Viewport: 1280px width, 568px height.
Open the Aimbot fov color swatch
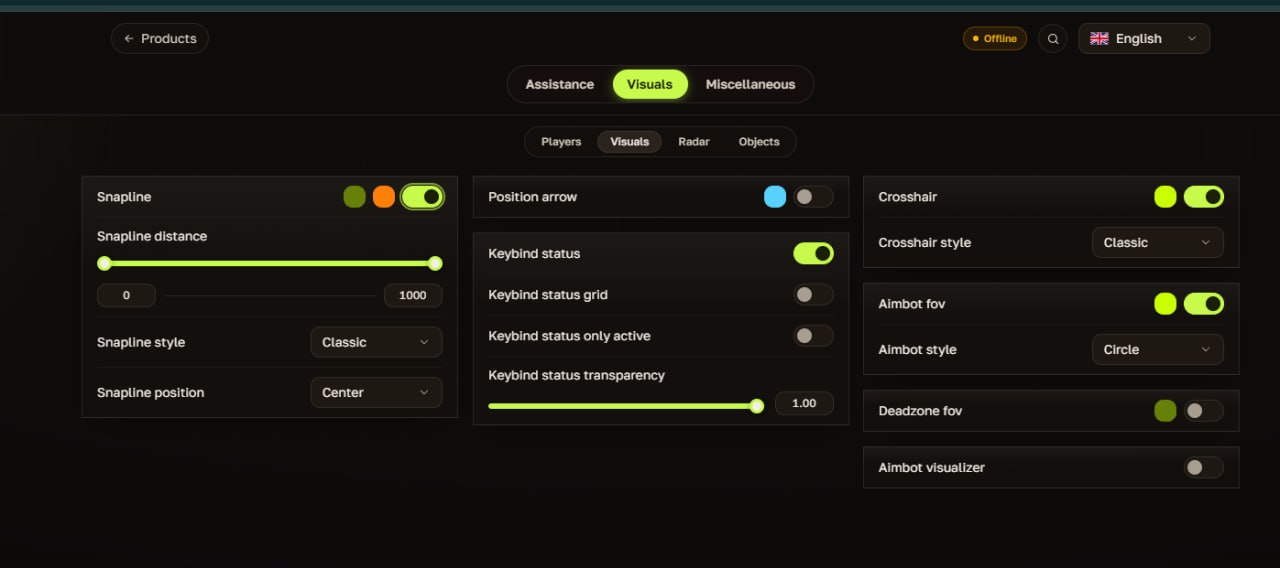(x=1165, y=304)
